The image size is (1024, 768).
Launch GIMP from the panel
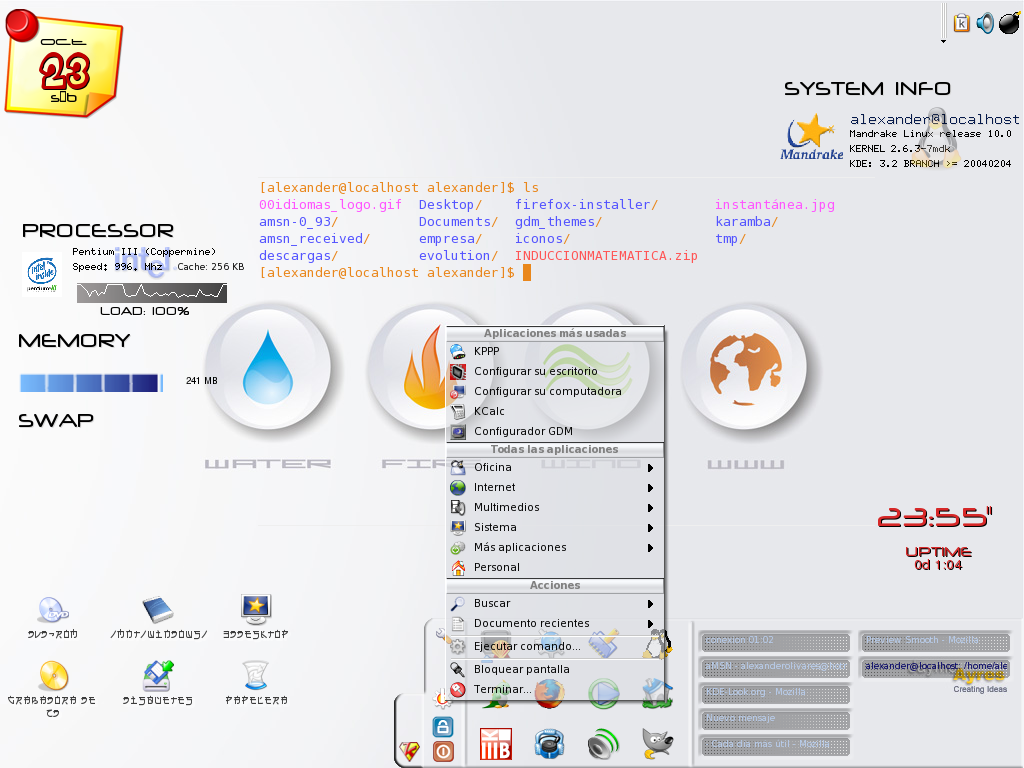point(657,744)
